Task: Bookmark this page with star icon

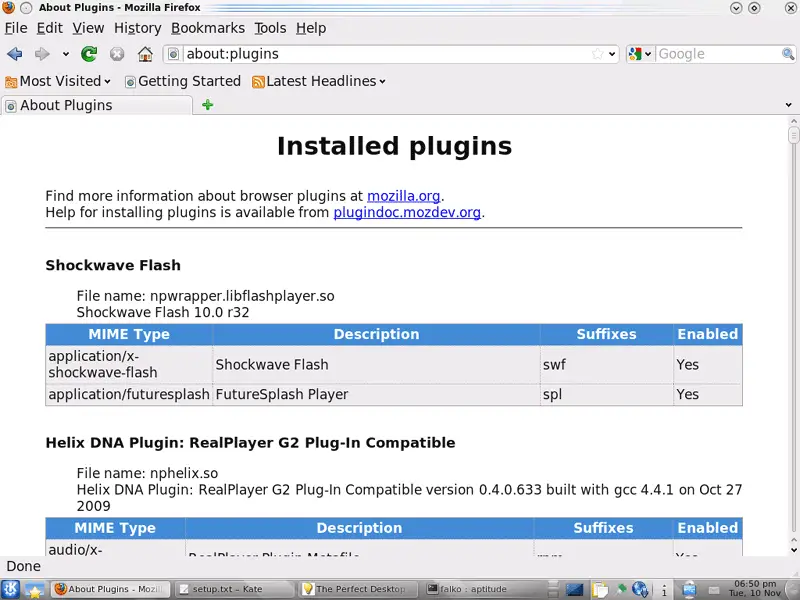Action: pos(597,54)
